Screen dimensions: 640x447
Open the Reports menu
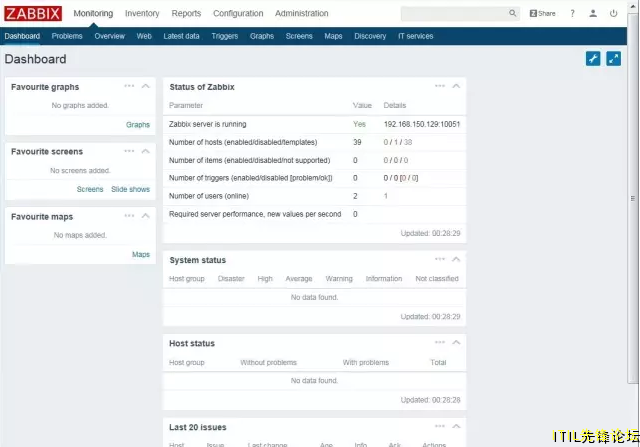[186, 13]
